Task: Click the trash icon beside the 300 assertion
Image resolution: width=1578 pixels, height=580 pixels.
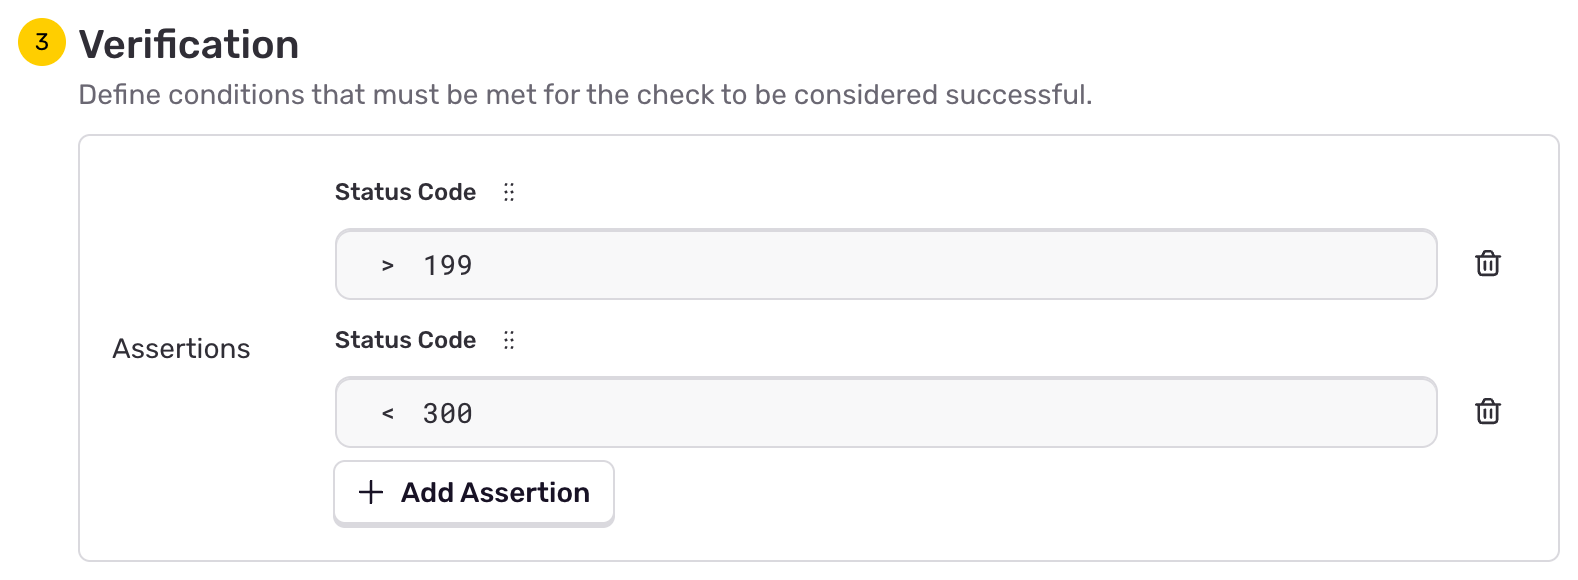Action: coord(1488,412)
